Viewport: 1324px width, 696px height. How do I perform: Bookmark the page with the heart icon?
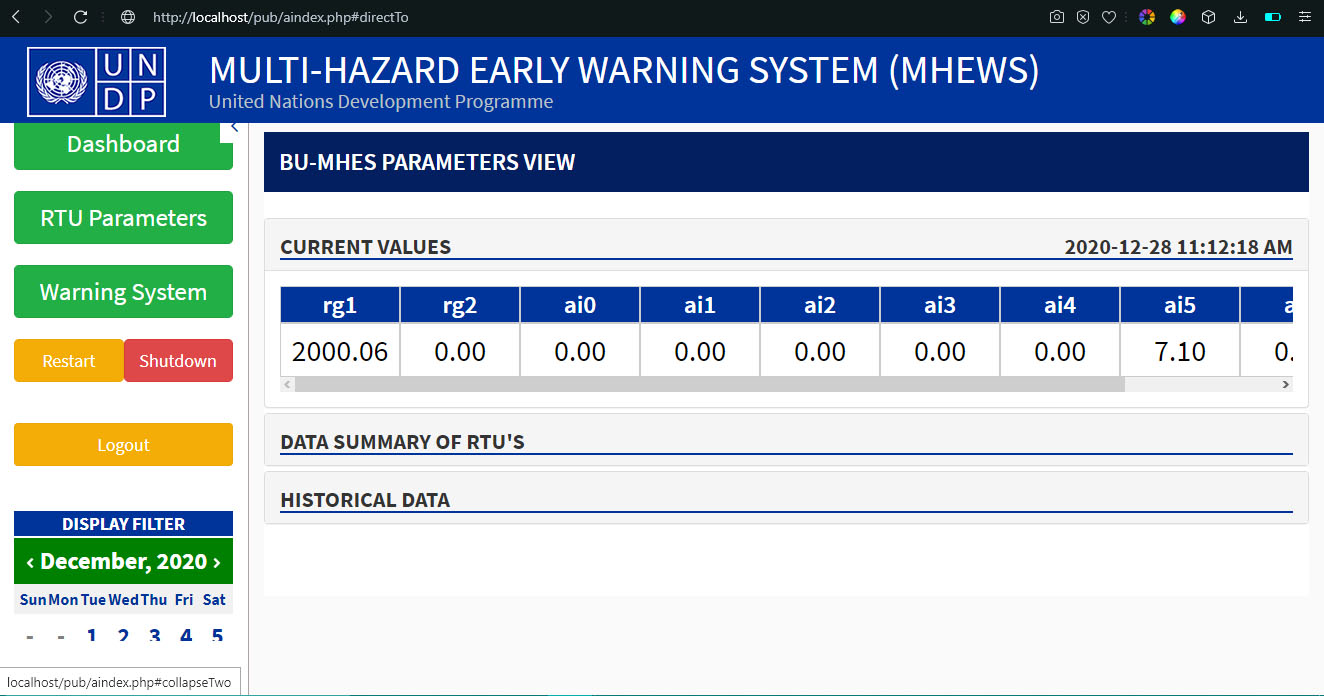pos(1109,17)
